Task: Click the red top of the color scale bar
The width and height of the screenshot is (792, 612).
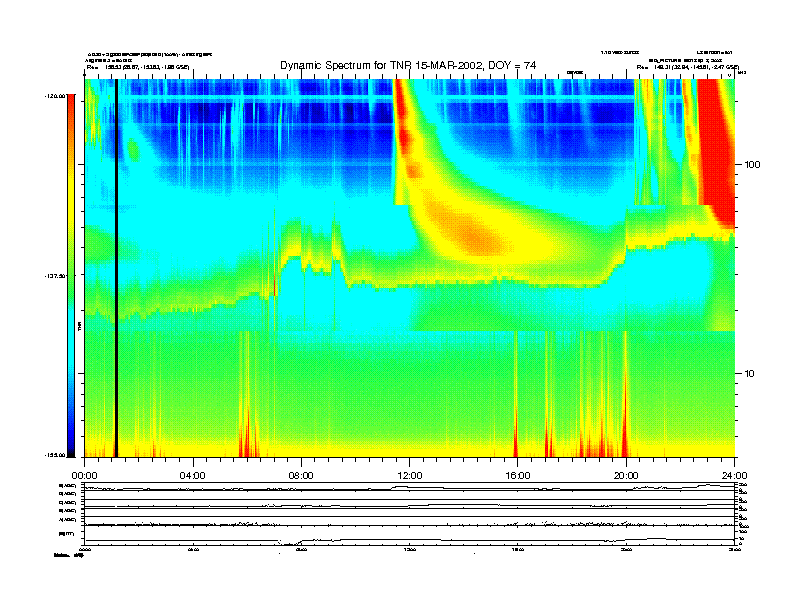Action: tap(71, 104)
